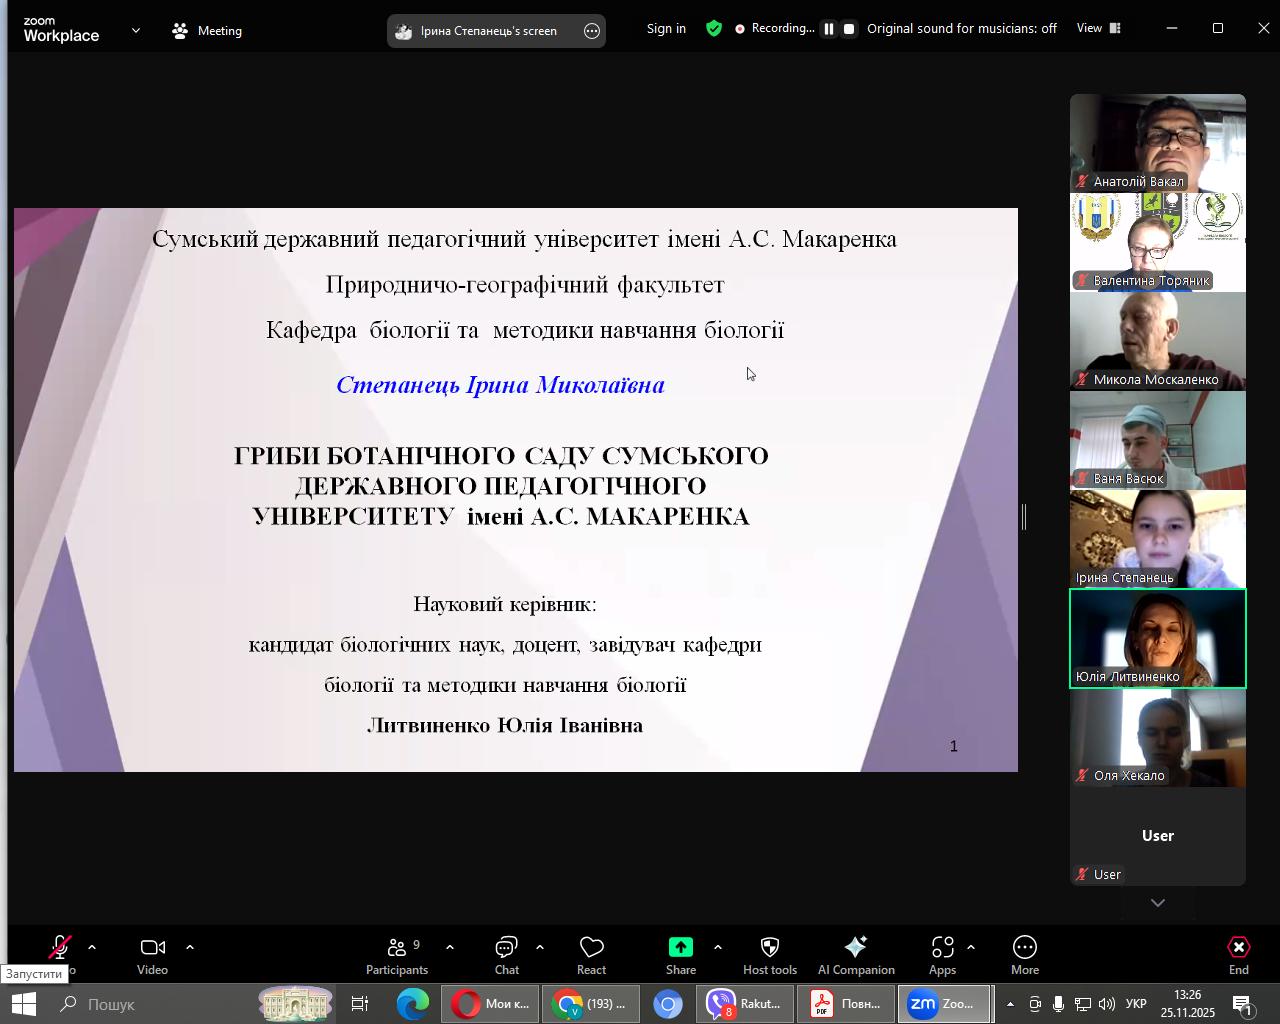
Task: Select Юлія Литвиненко video thumbnail
Action: 1157,638
